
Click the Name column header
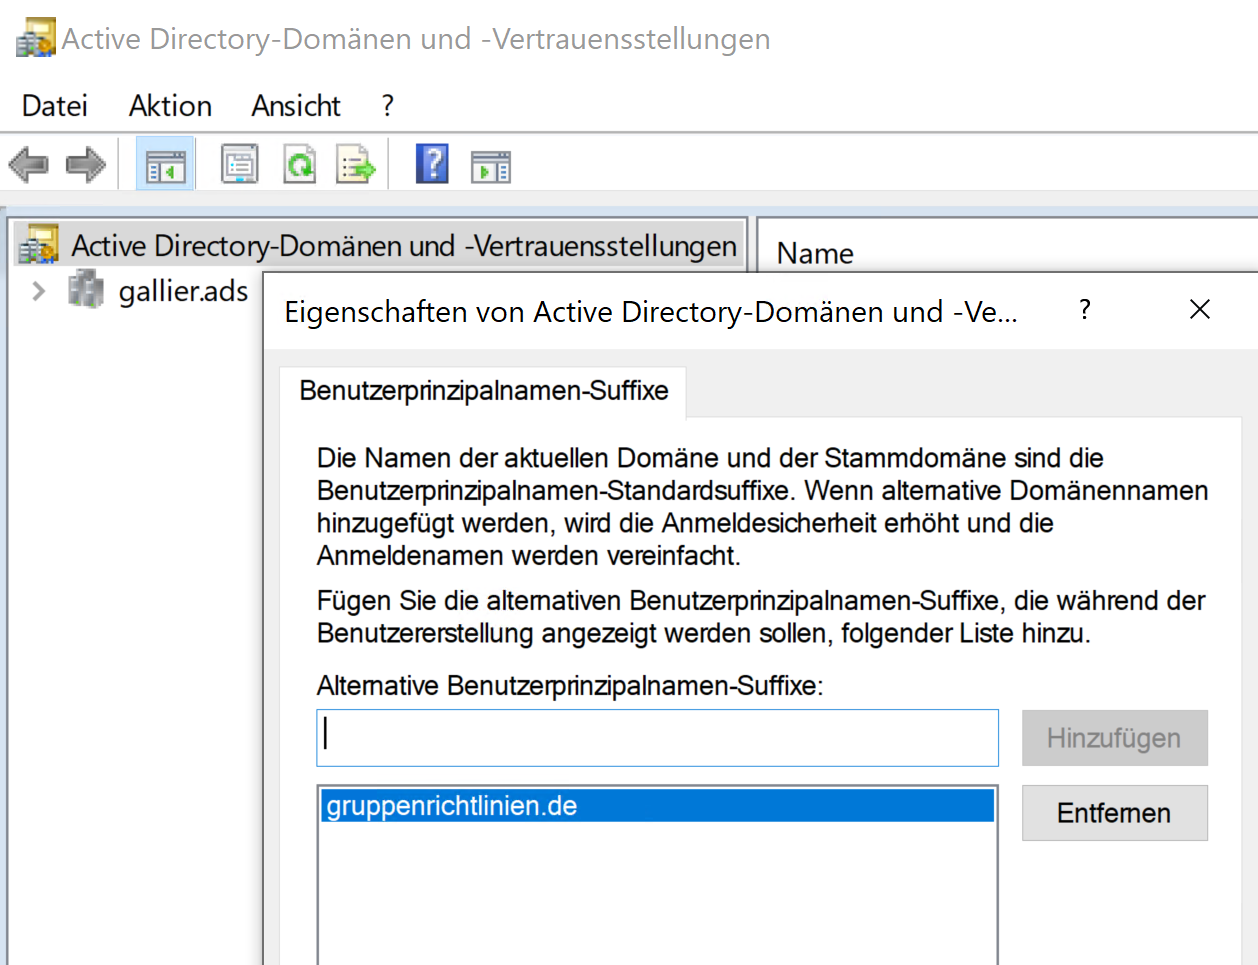815,254
